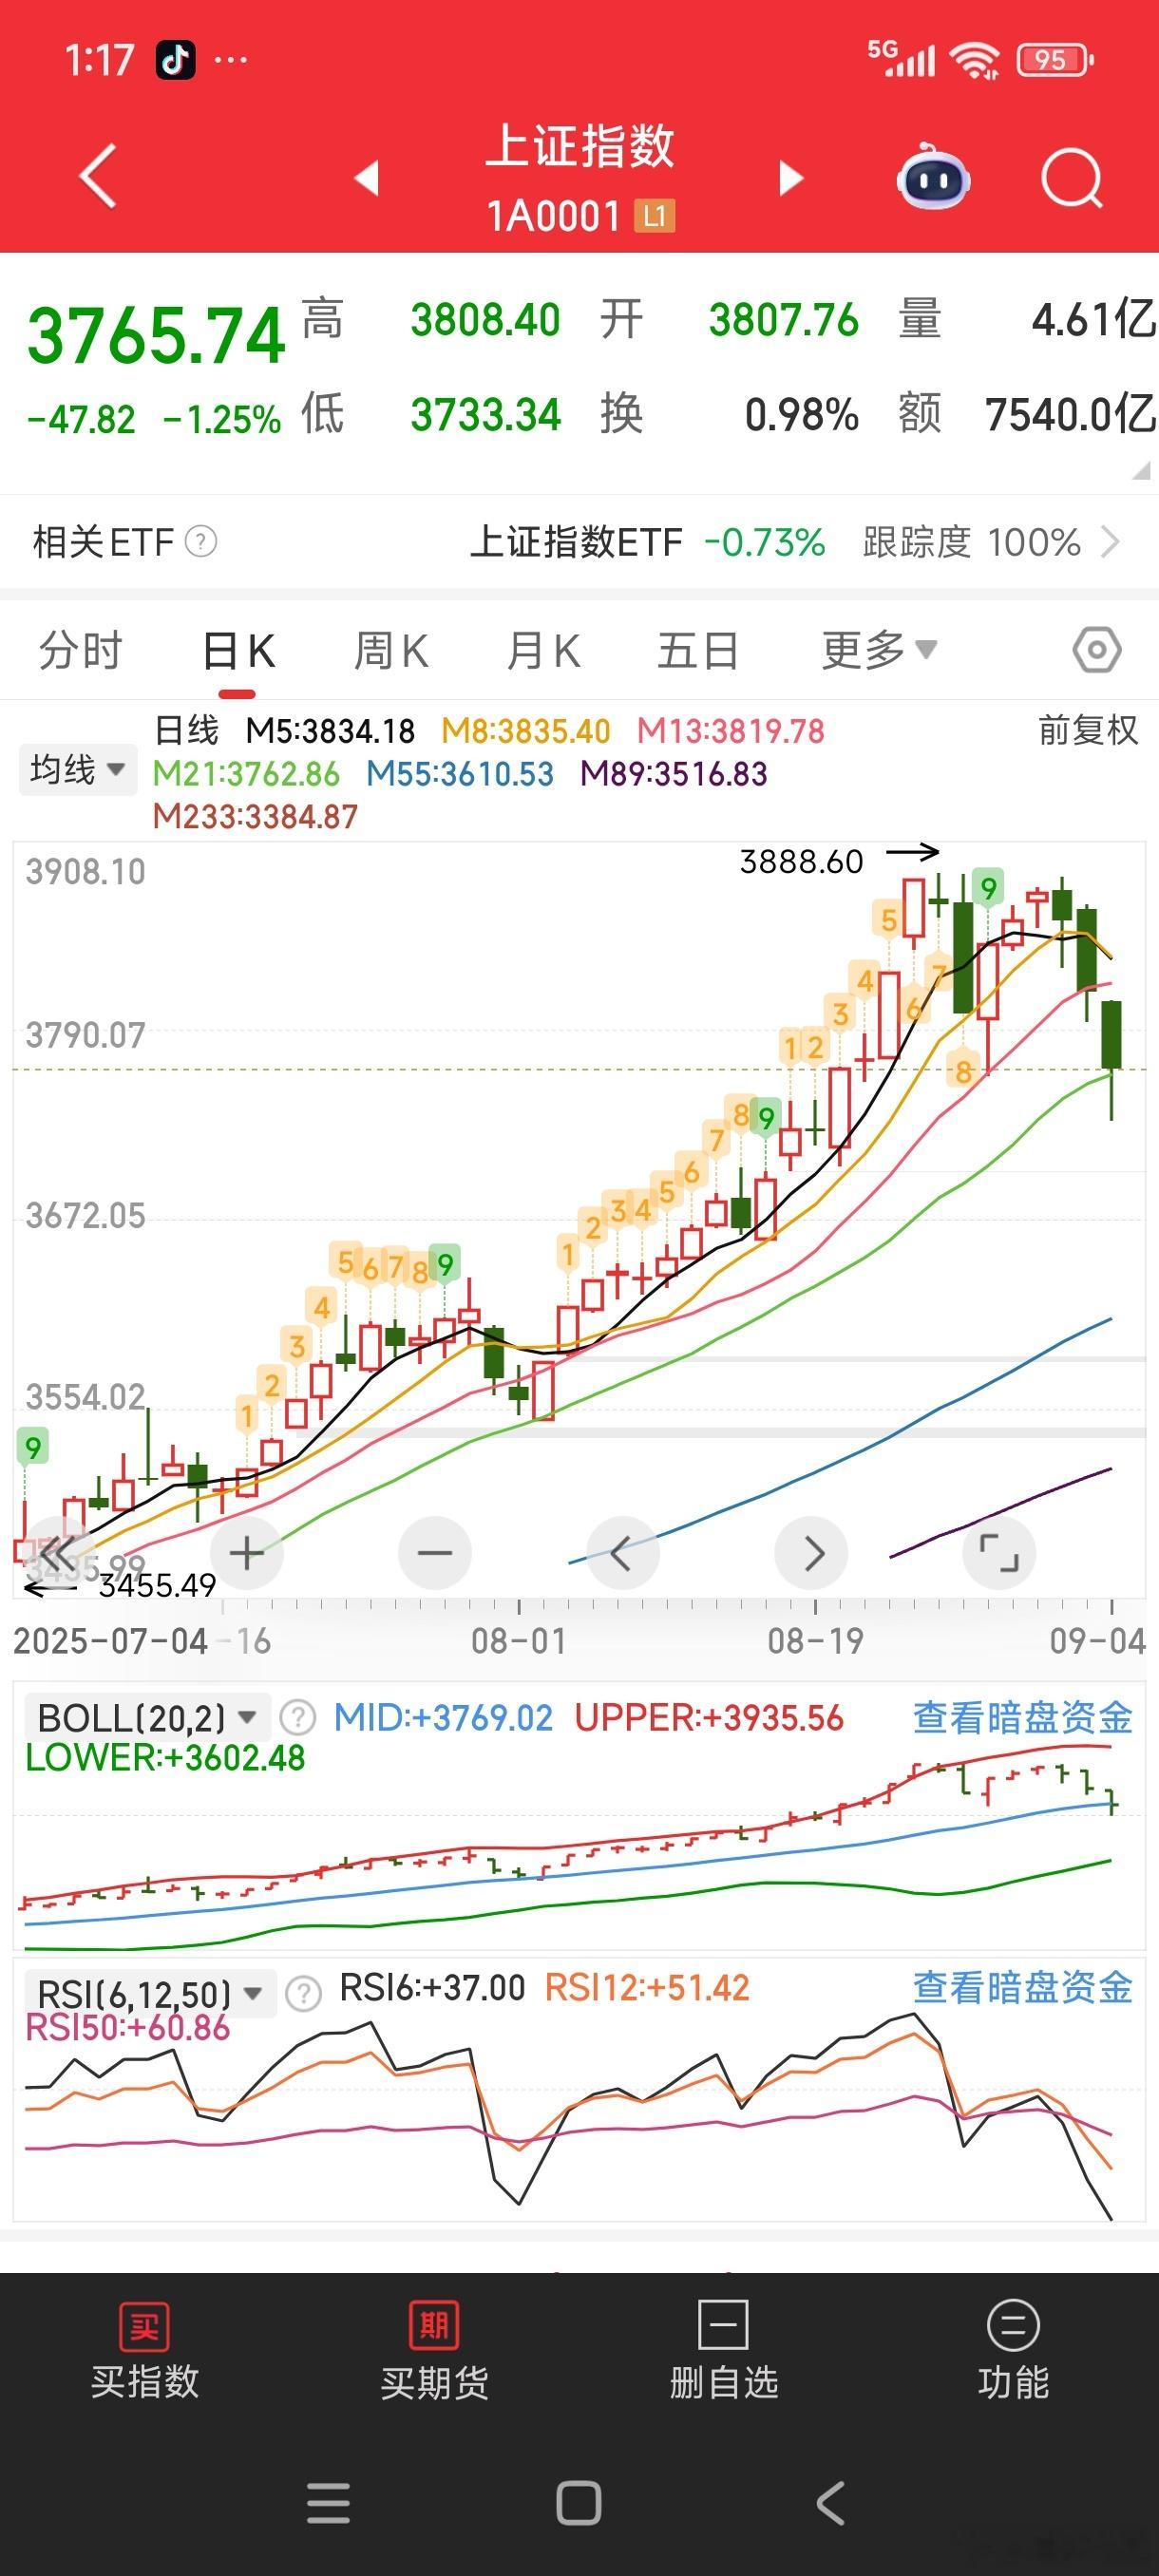Tap UPPER:+3935.56 Bollinger value
The height and width of the screenshot is (2576, 1159).
point(709,1718)
